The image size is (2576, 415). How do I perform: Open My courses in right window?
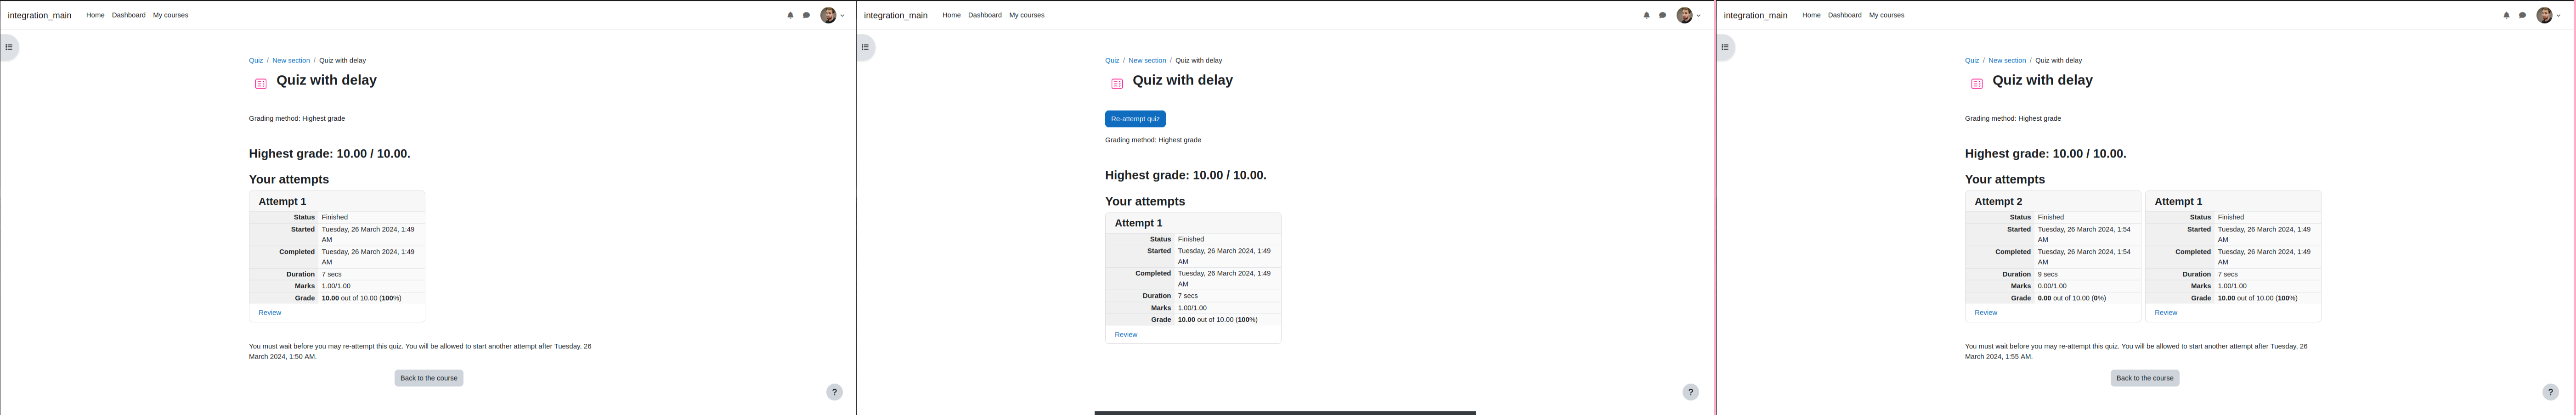tap(1886, 15)
